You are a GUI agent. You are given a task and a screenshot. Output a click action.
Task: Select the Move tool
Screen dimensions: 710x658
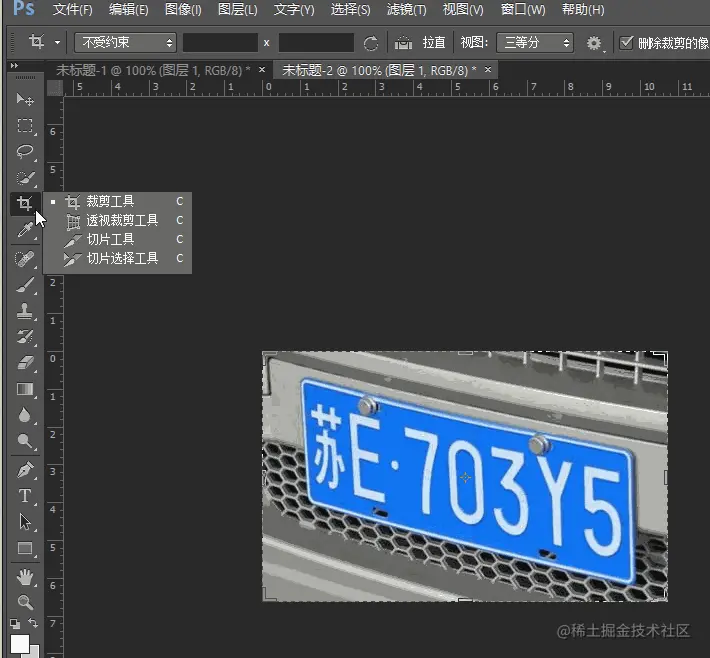click(x=25, y=99)
